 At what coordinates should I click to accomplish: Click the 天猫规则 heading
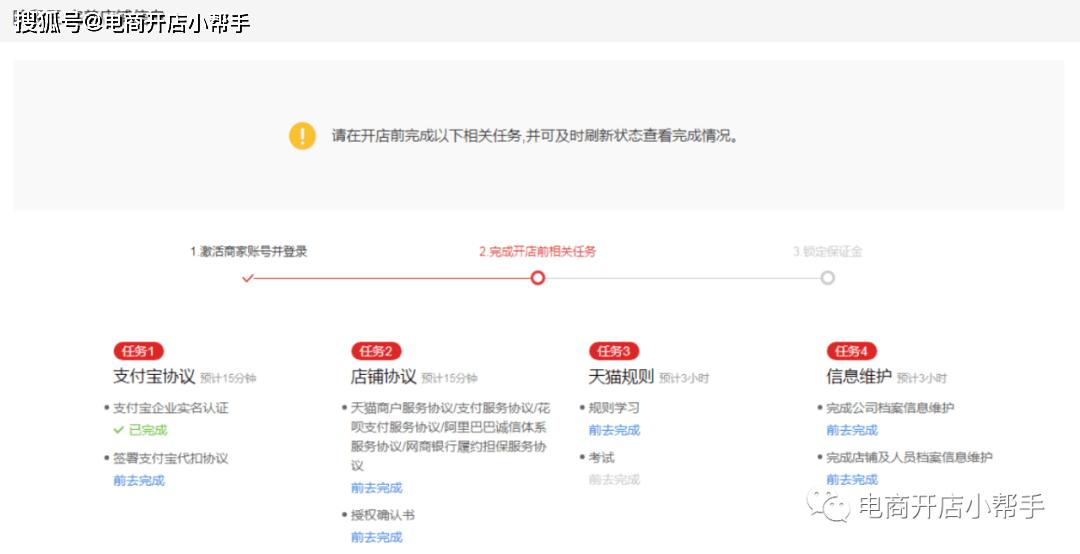click(621, 376)
